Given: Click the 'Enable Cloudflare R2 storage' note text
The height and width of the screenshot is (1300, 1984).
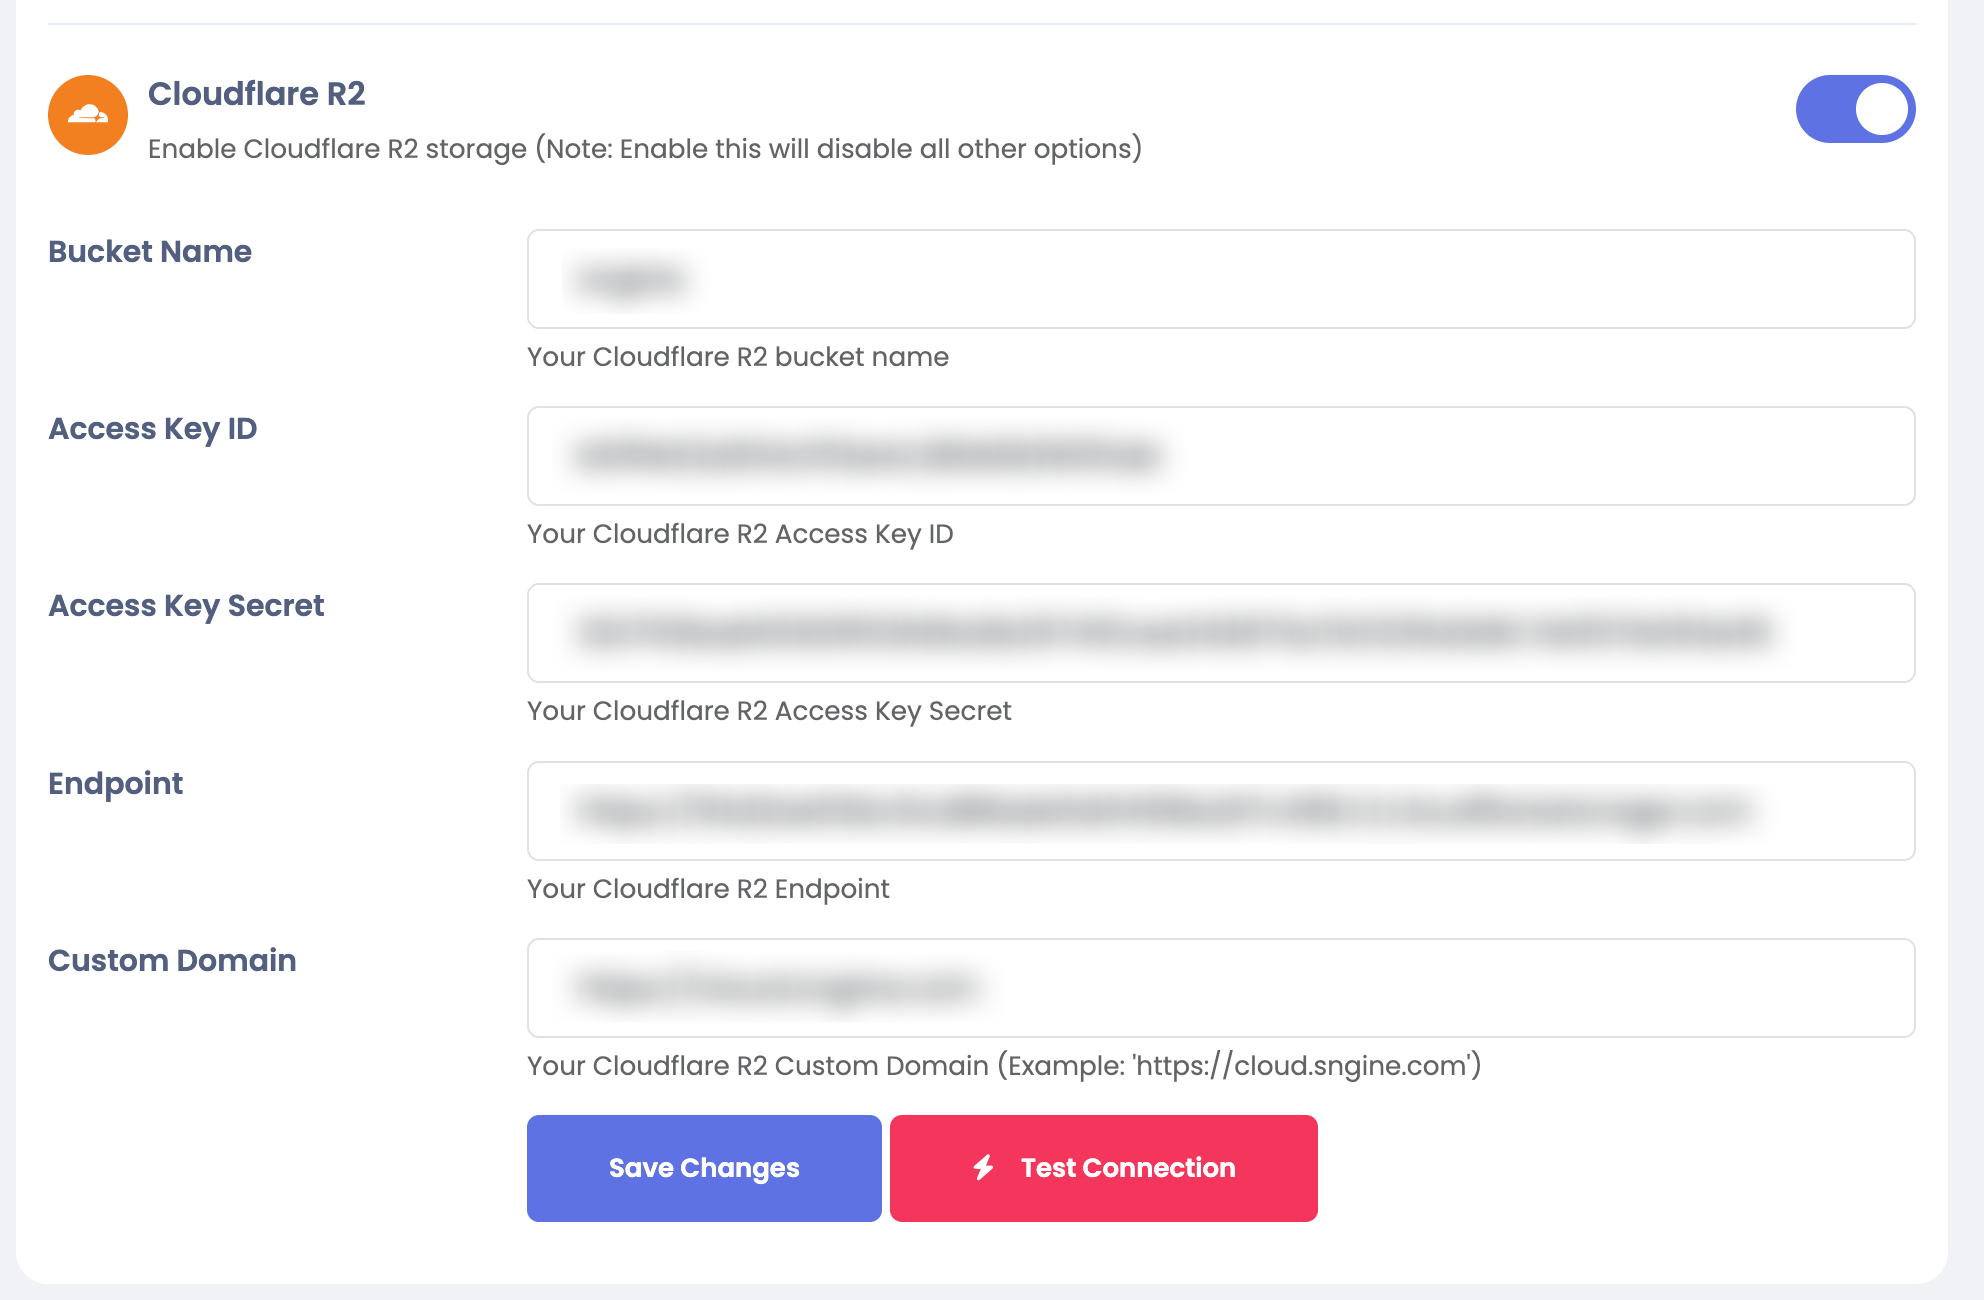Looking at the screenshot, I should (x=645, y=149).
